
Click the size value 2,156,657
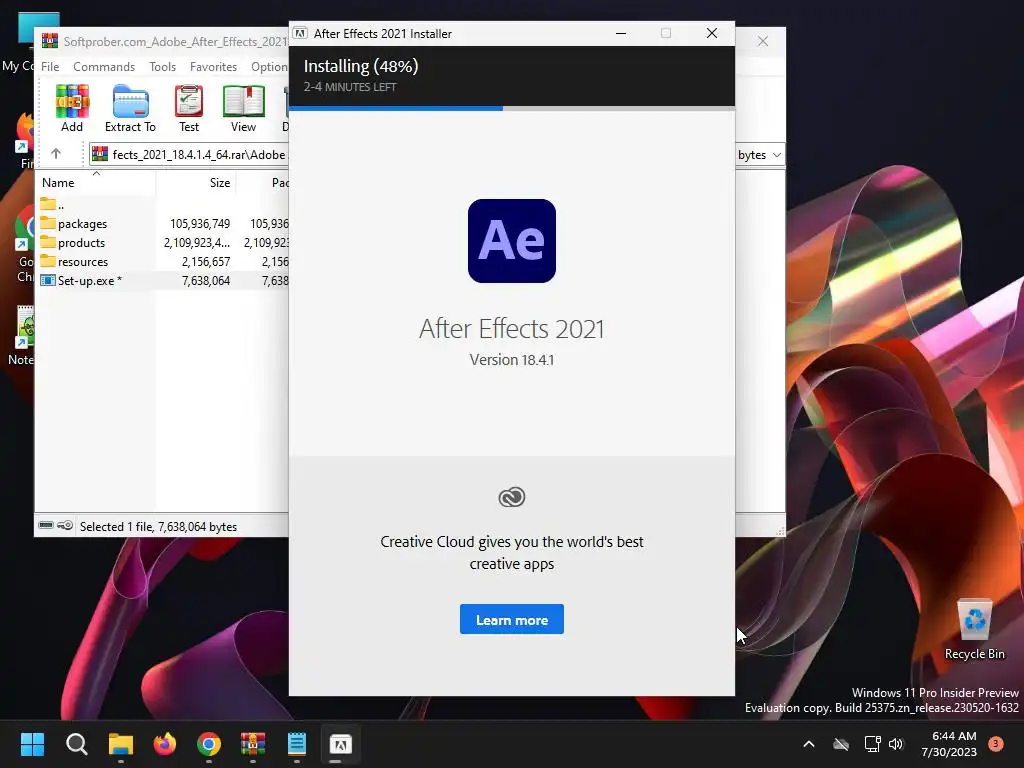pos(206,262)
